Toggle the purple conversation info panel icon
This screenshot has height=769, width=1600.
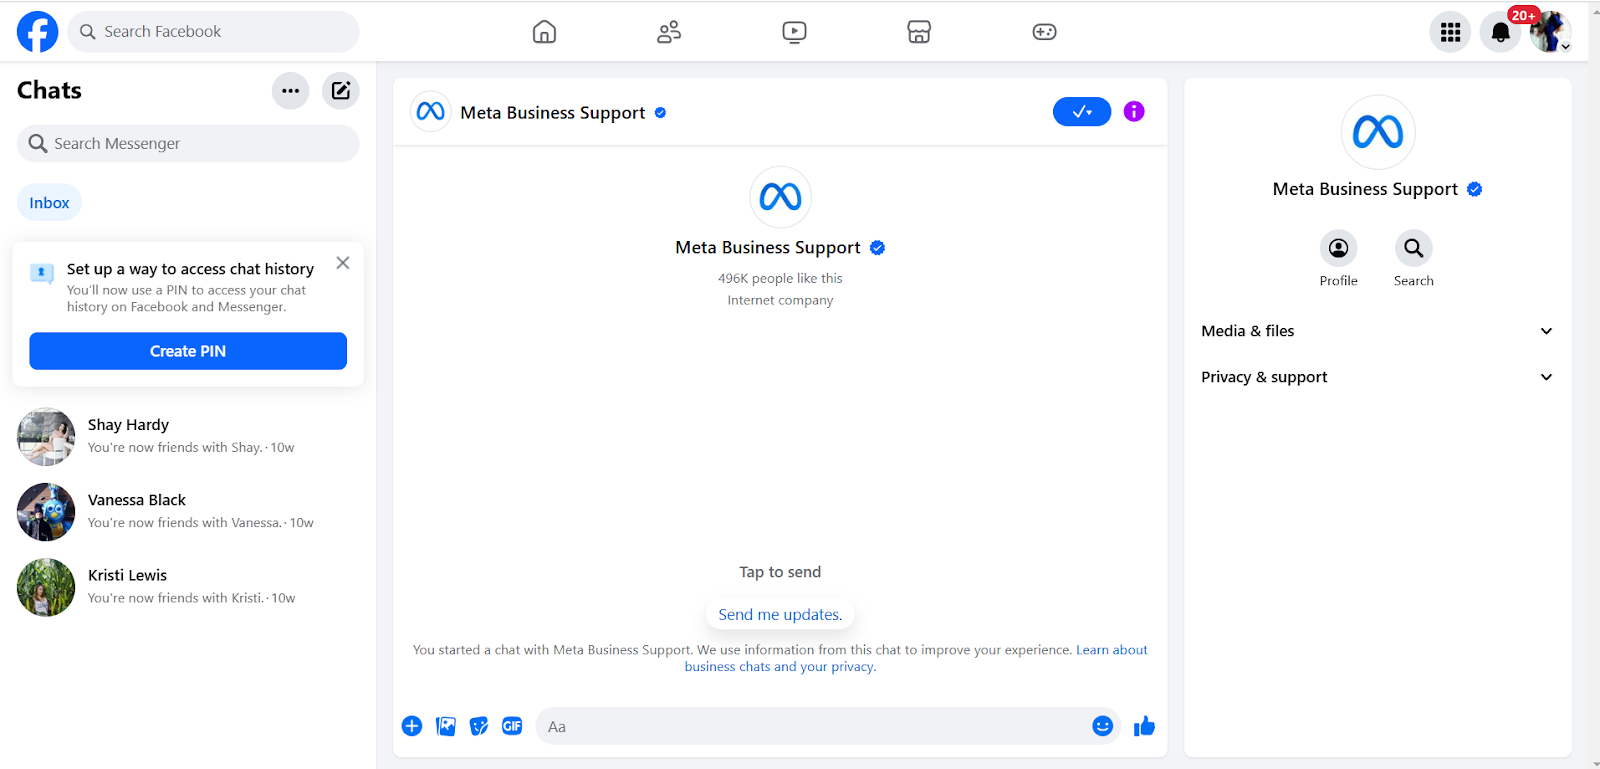pos(1133,112)
